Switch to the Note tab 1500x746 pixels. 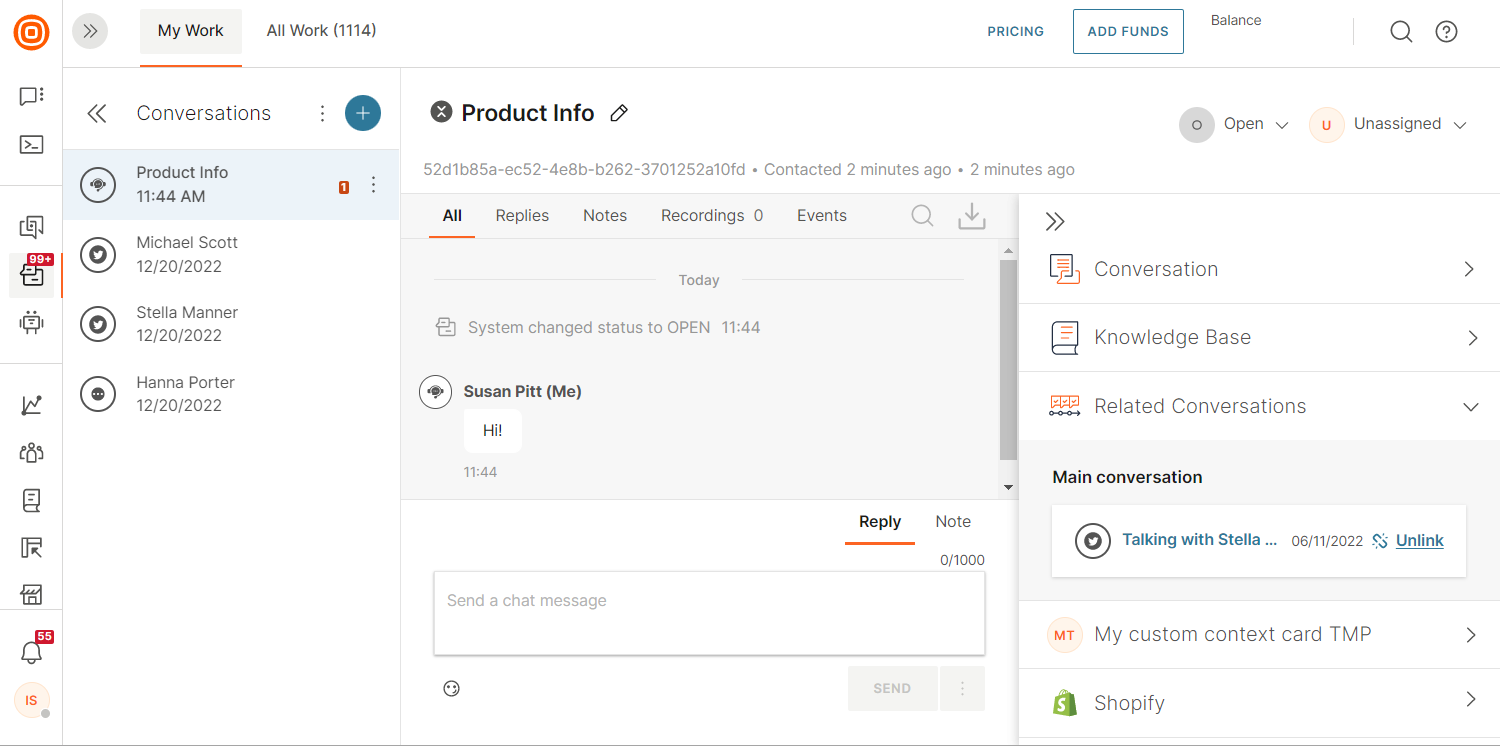(x=952, y=522)
